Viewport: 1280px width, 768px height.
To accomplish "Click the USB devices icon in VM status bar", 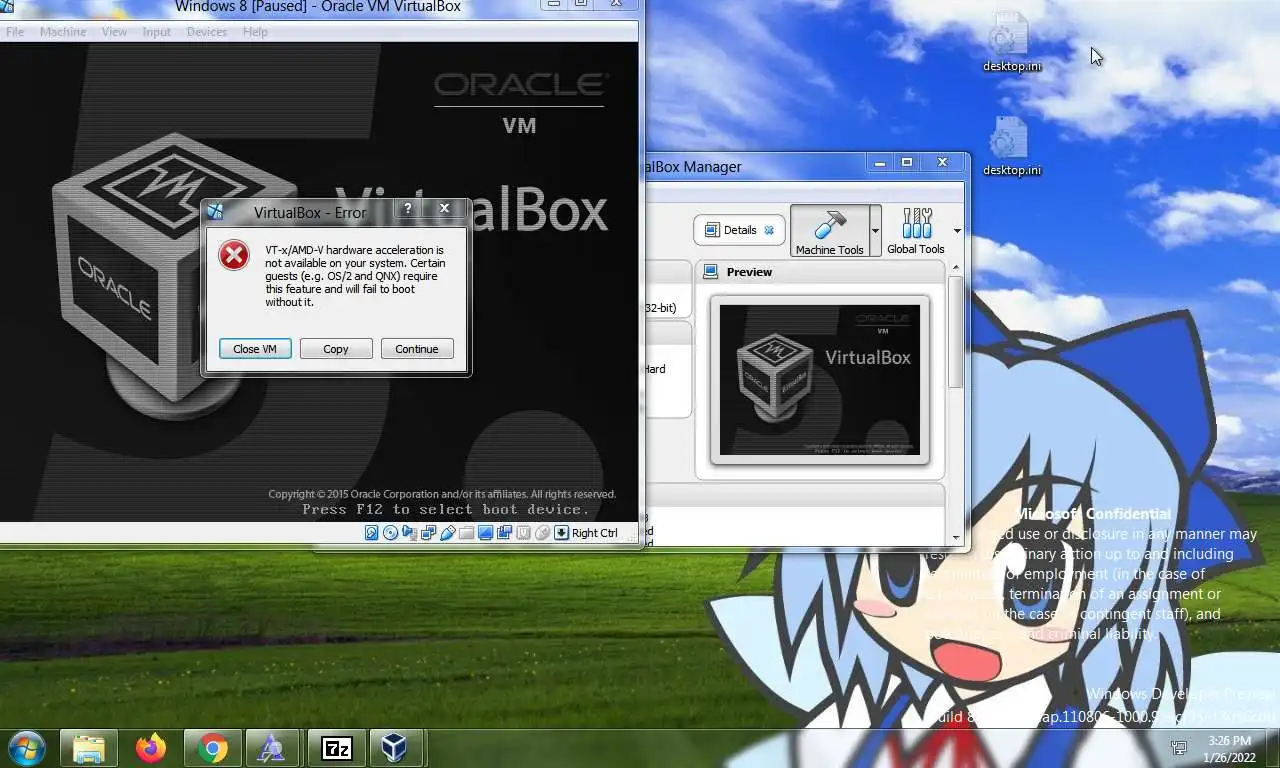I will tap(447, 533).
